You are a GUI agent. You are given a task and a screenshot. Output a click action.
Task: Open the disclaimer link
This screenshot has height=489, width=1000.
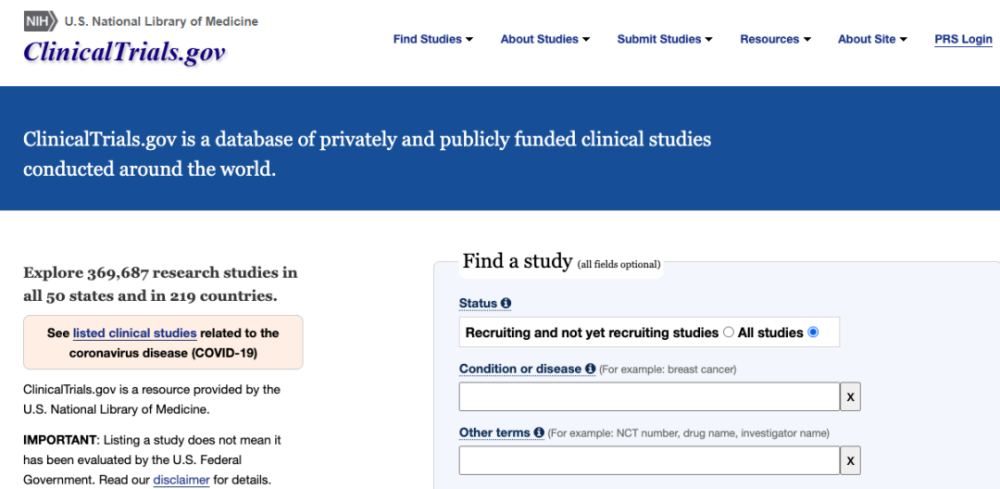[x=181, y=480]
